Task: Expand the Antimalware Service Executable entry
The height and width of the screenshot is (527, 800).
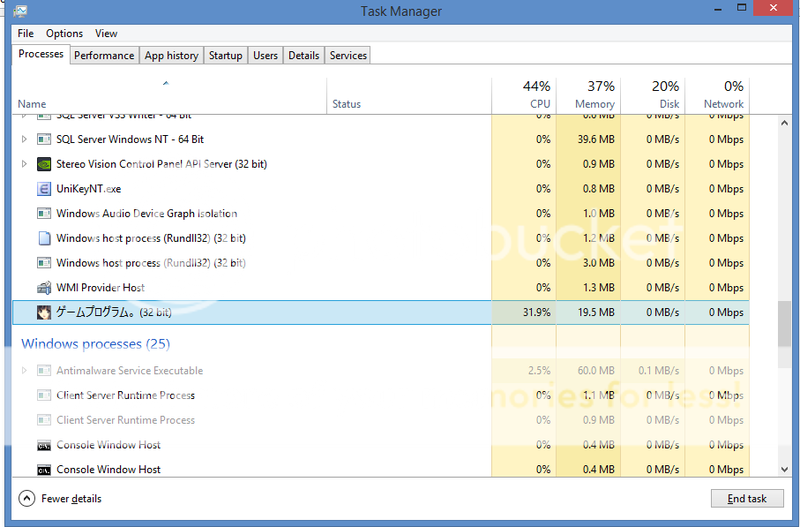Action: (x=25, y=371)
